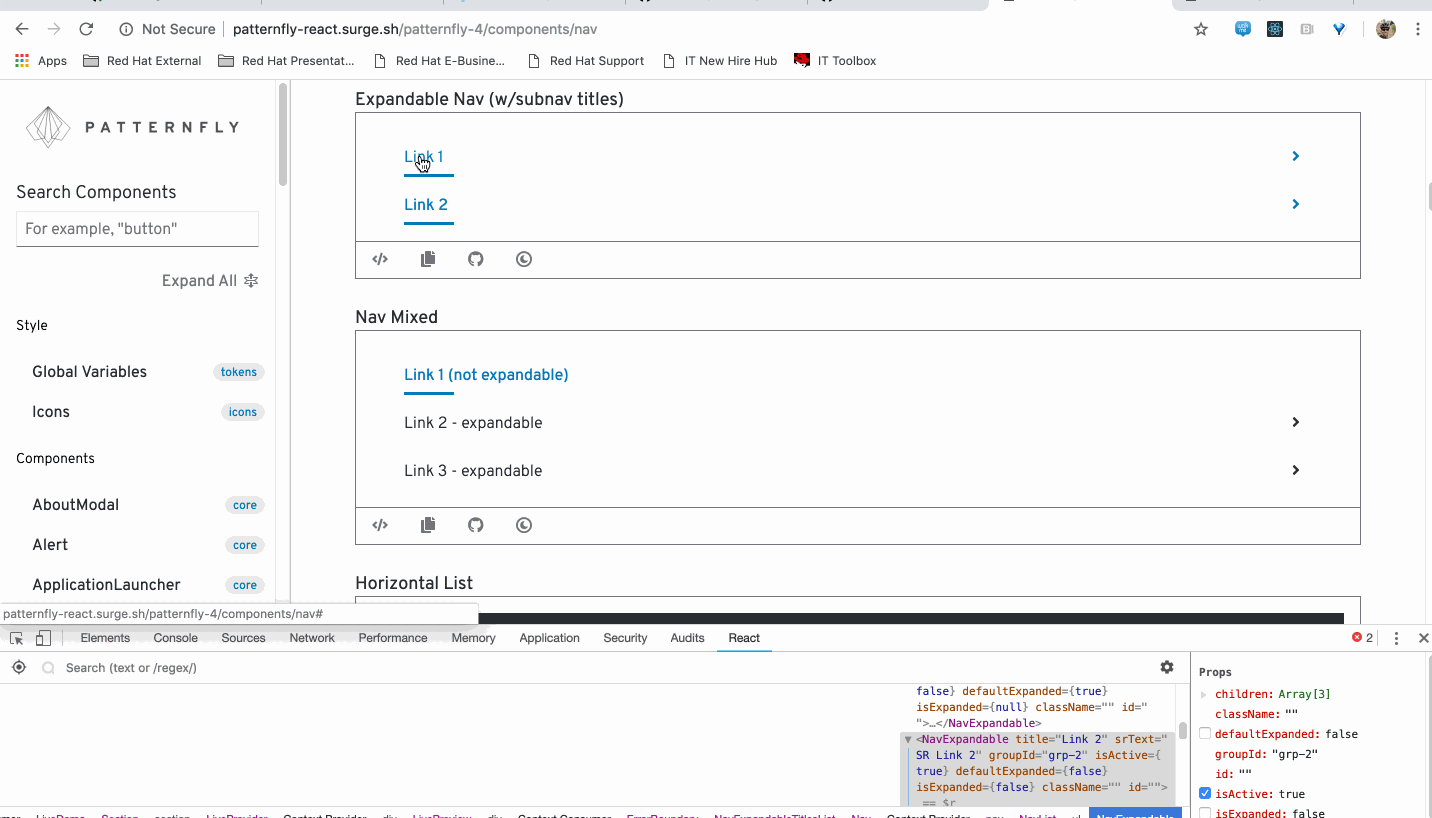1432x818 pixels.
Task: Open the Apps grid in bookmarks bar
Action: [x=41, y=61]
